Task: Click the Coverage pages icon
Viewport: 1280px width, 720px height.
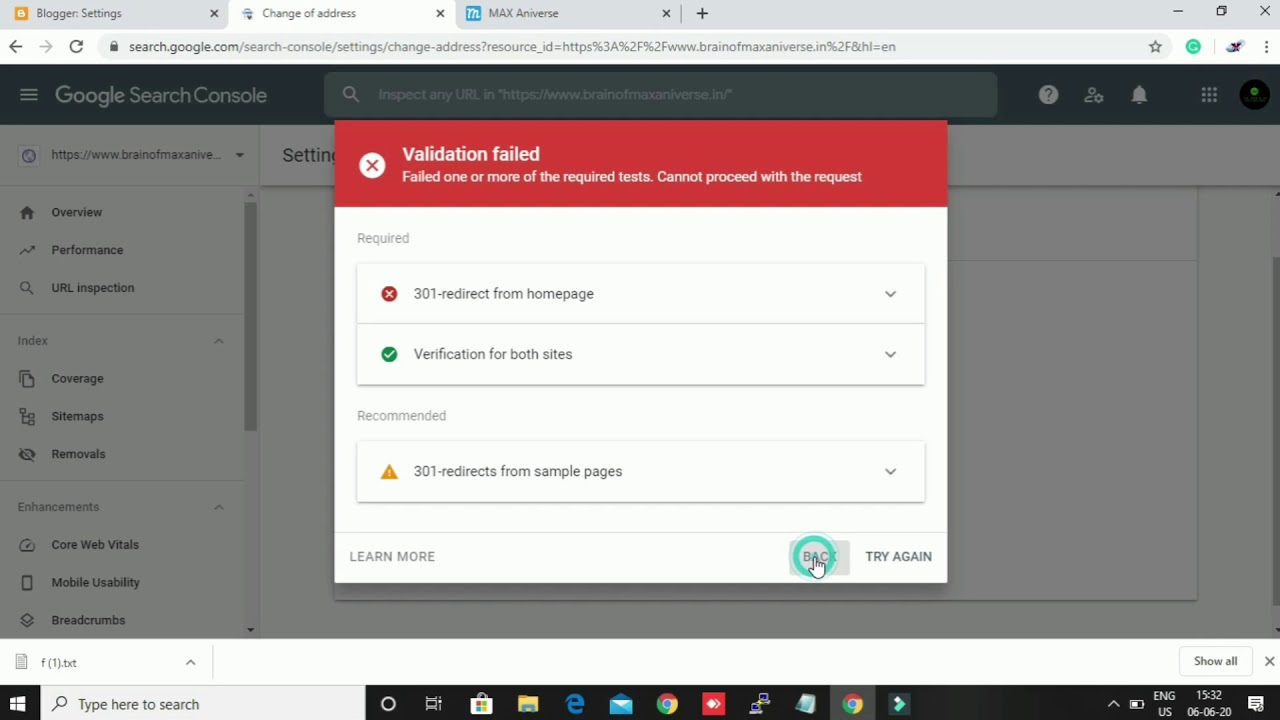Action: (x=27, y=379)
